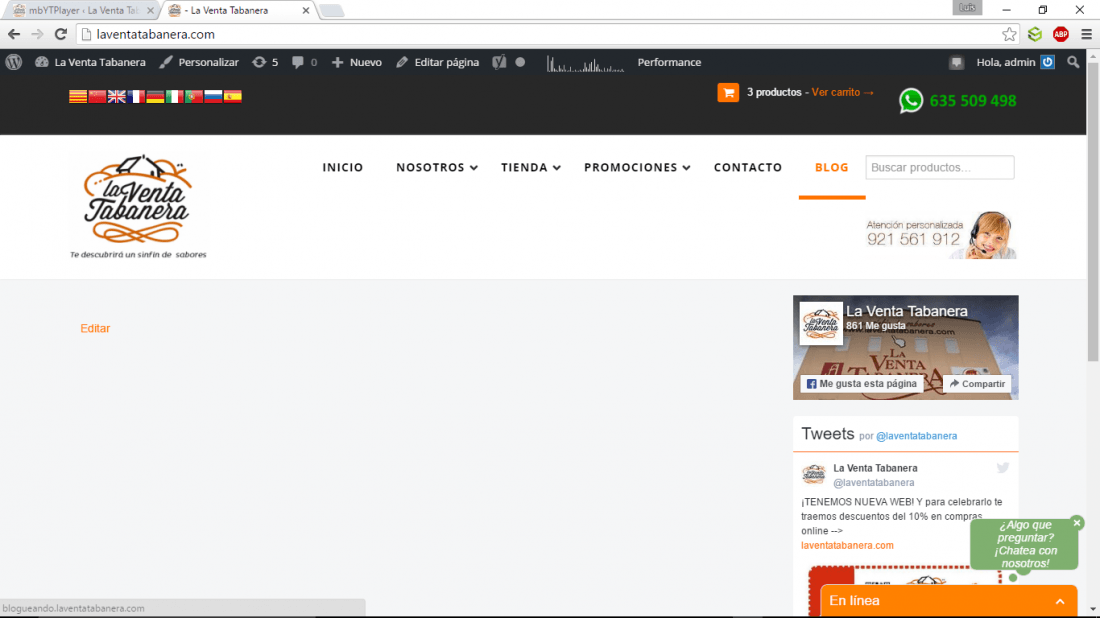Switch language to Chinese flag
1100x618 pixels.
[x=97, y=96]
